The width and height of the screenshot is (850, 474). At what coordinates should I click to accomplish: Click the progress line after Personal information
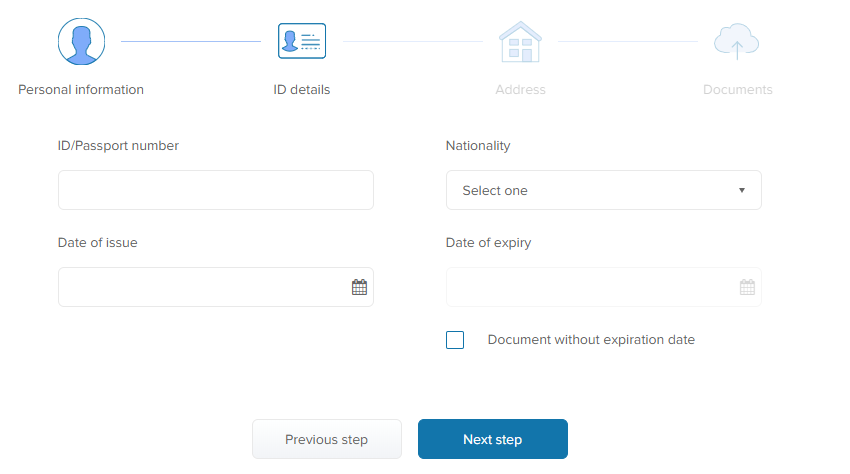click(191, 41)
